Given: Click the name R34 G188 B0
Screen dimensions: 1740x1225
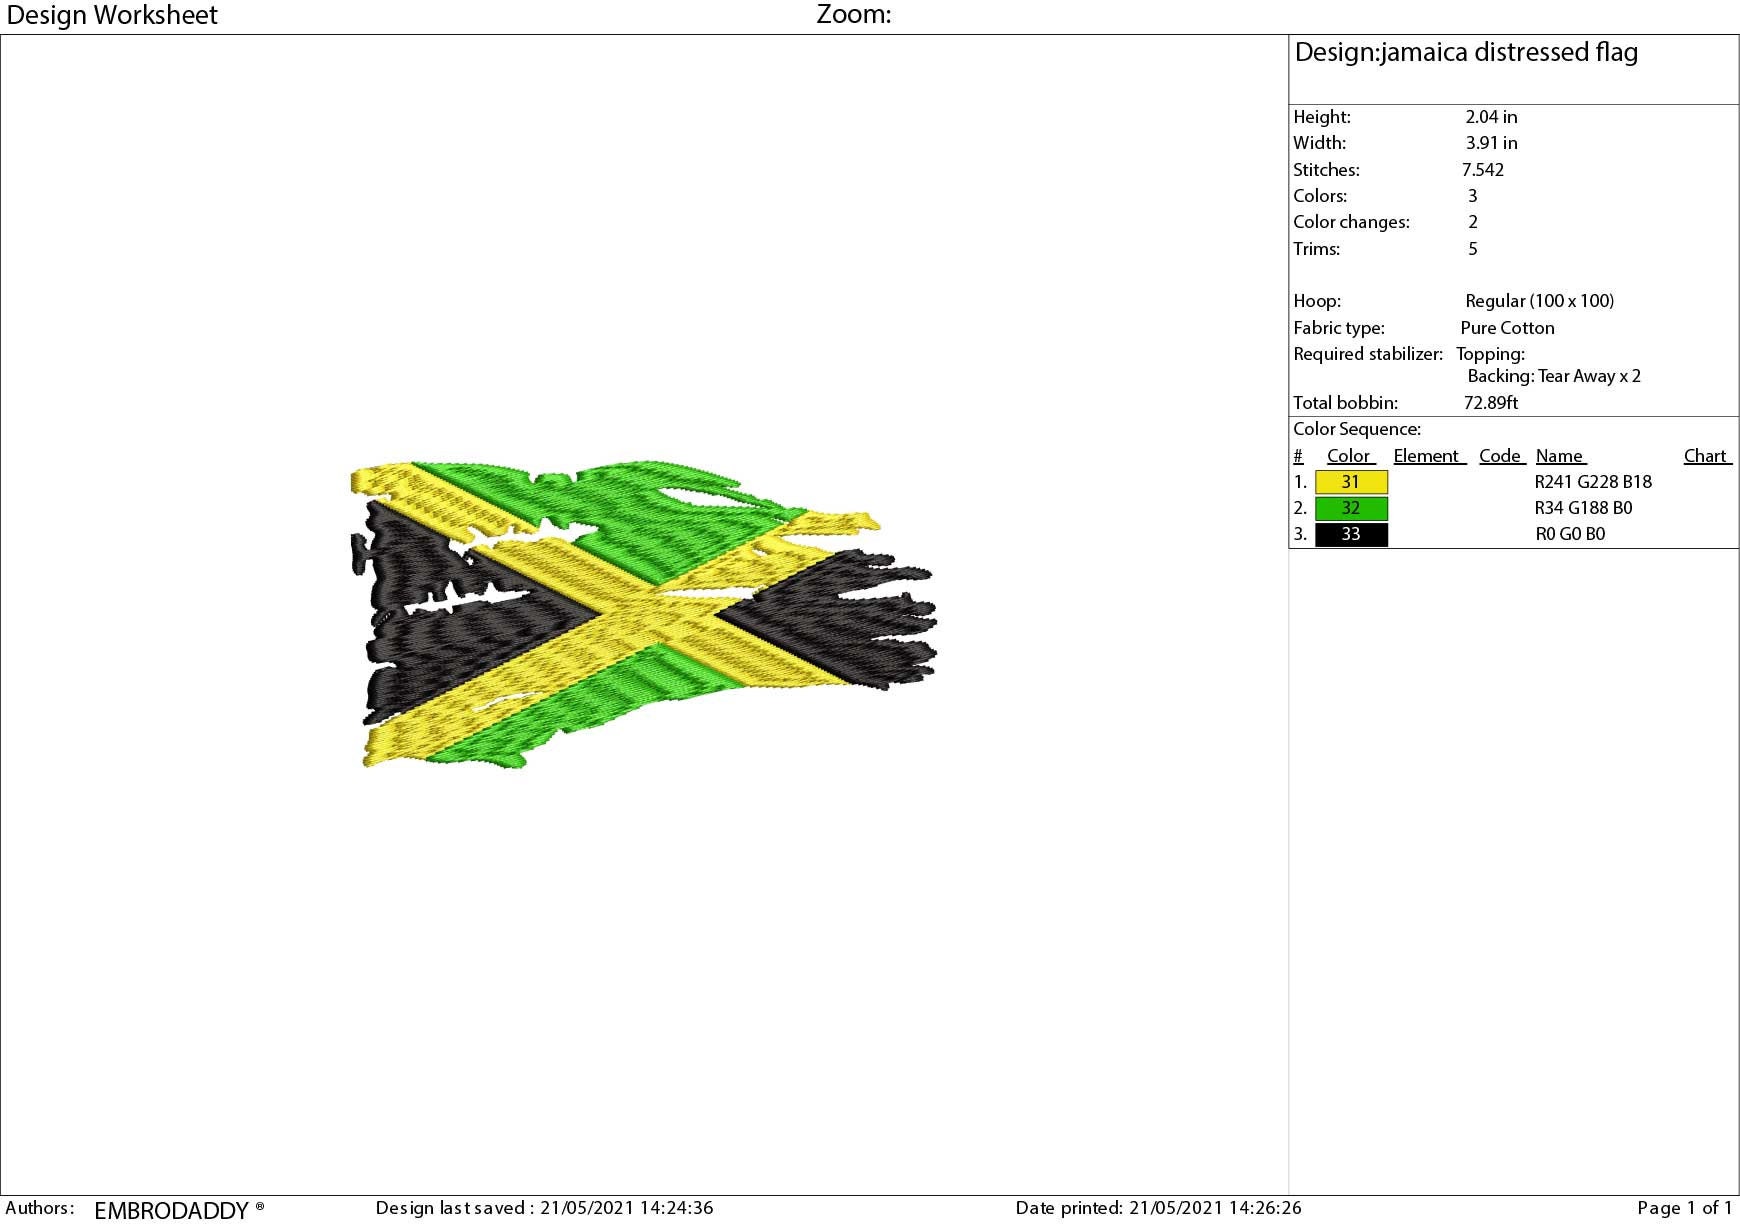Looking at the screenshot, I should point(1583,508).
